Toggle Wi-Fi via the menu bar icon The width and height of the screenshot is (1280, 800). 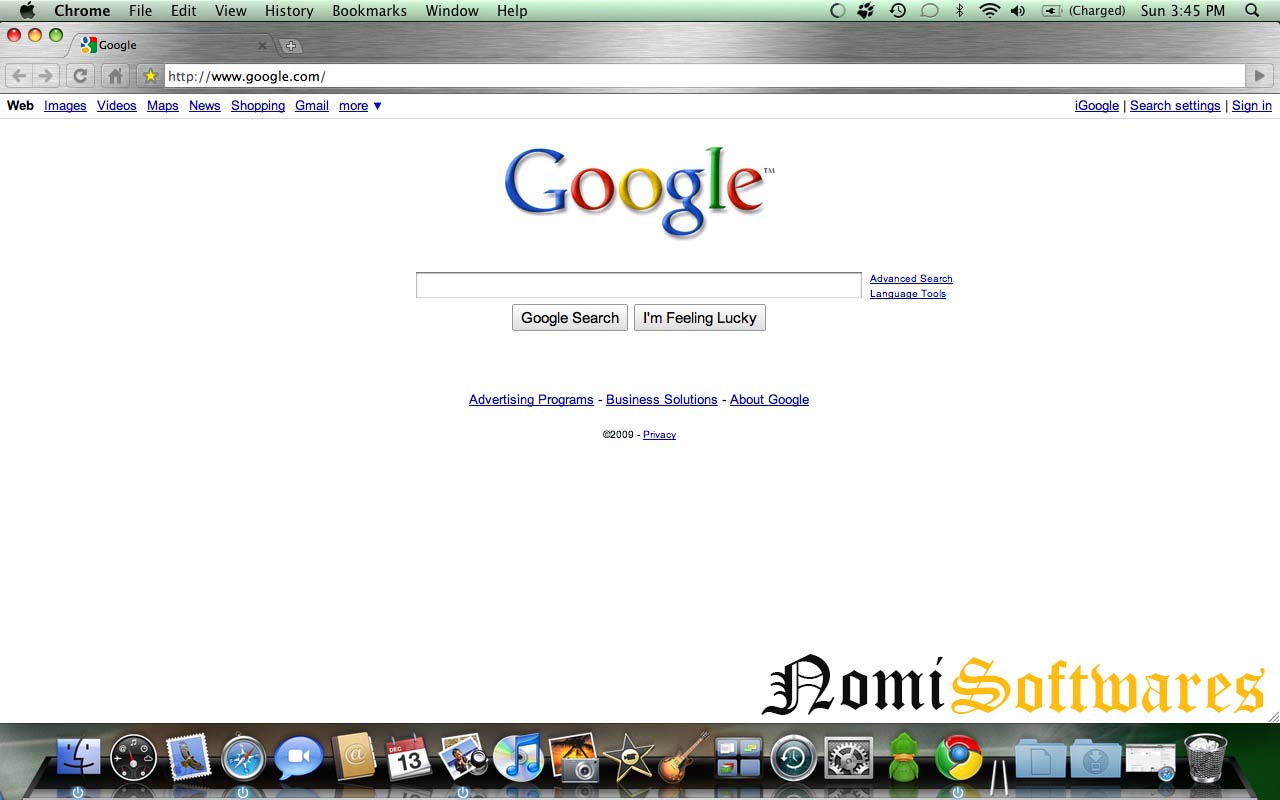(989, 11)
